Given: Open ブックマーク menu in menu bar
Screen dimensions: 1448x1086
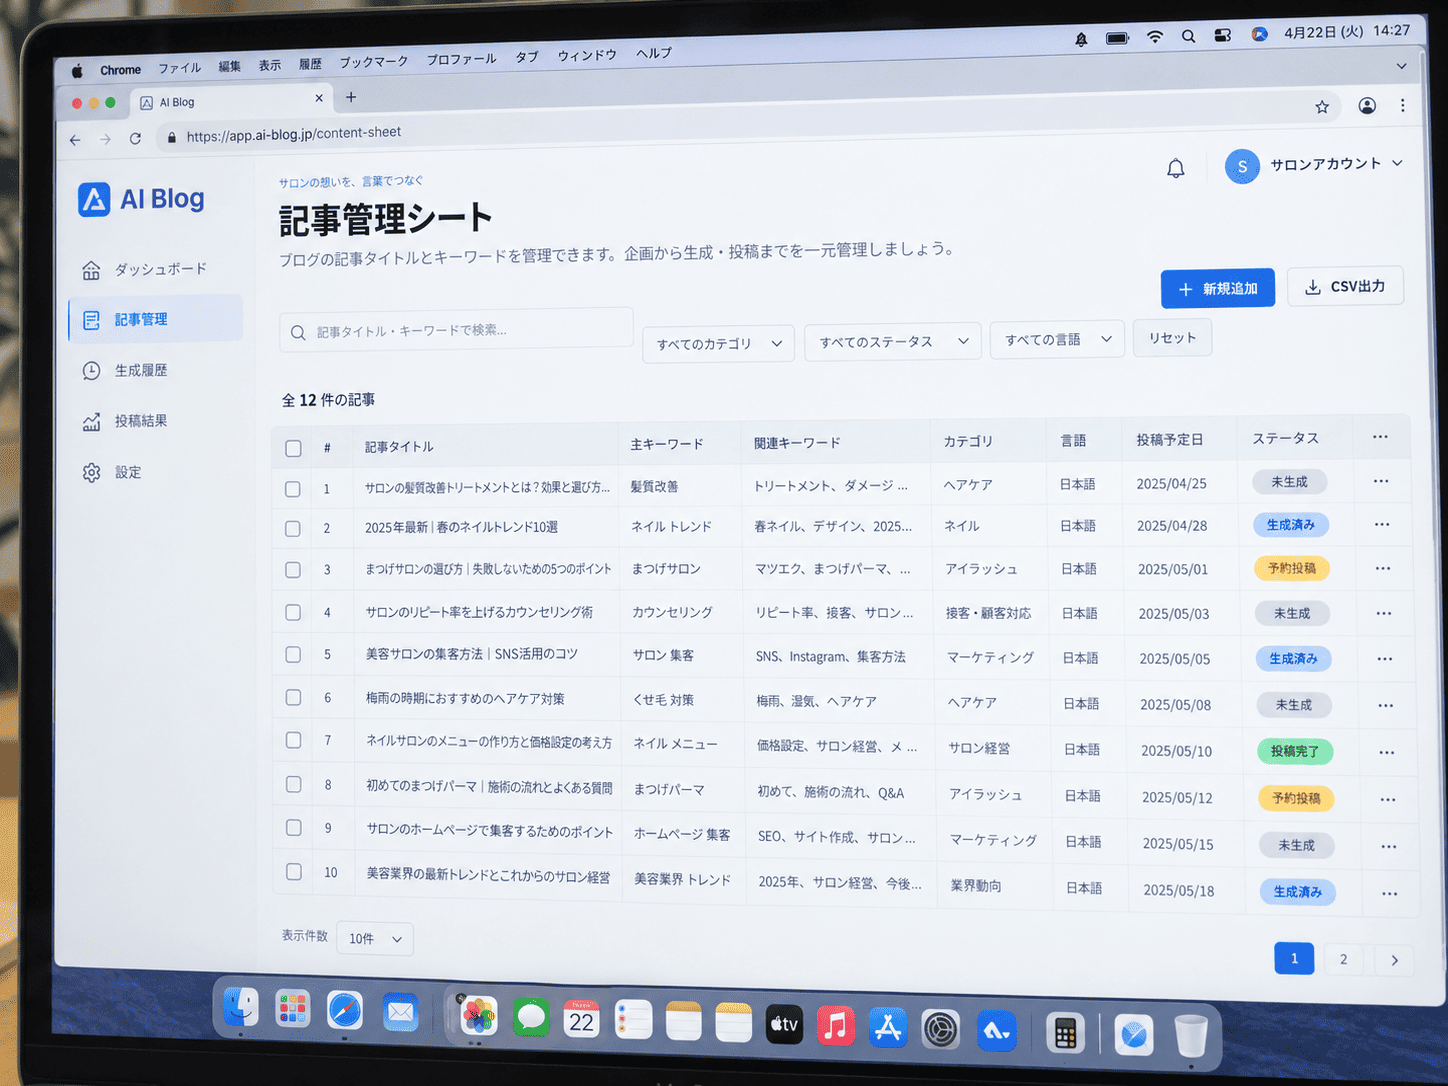Looking at the screenshot, I should pyautogui.click(x=374, y=61).
